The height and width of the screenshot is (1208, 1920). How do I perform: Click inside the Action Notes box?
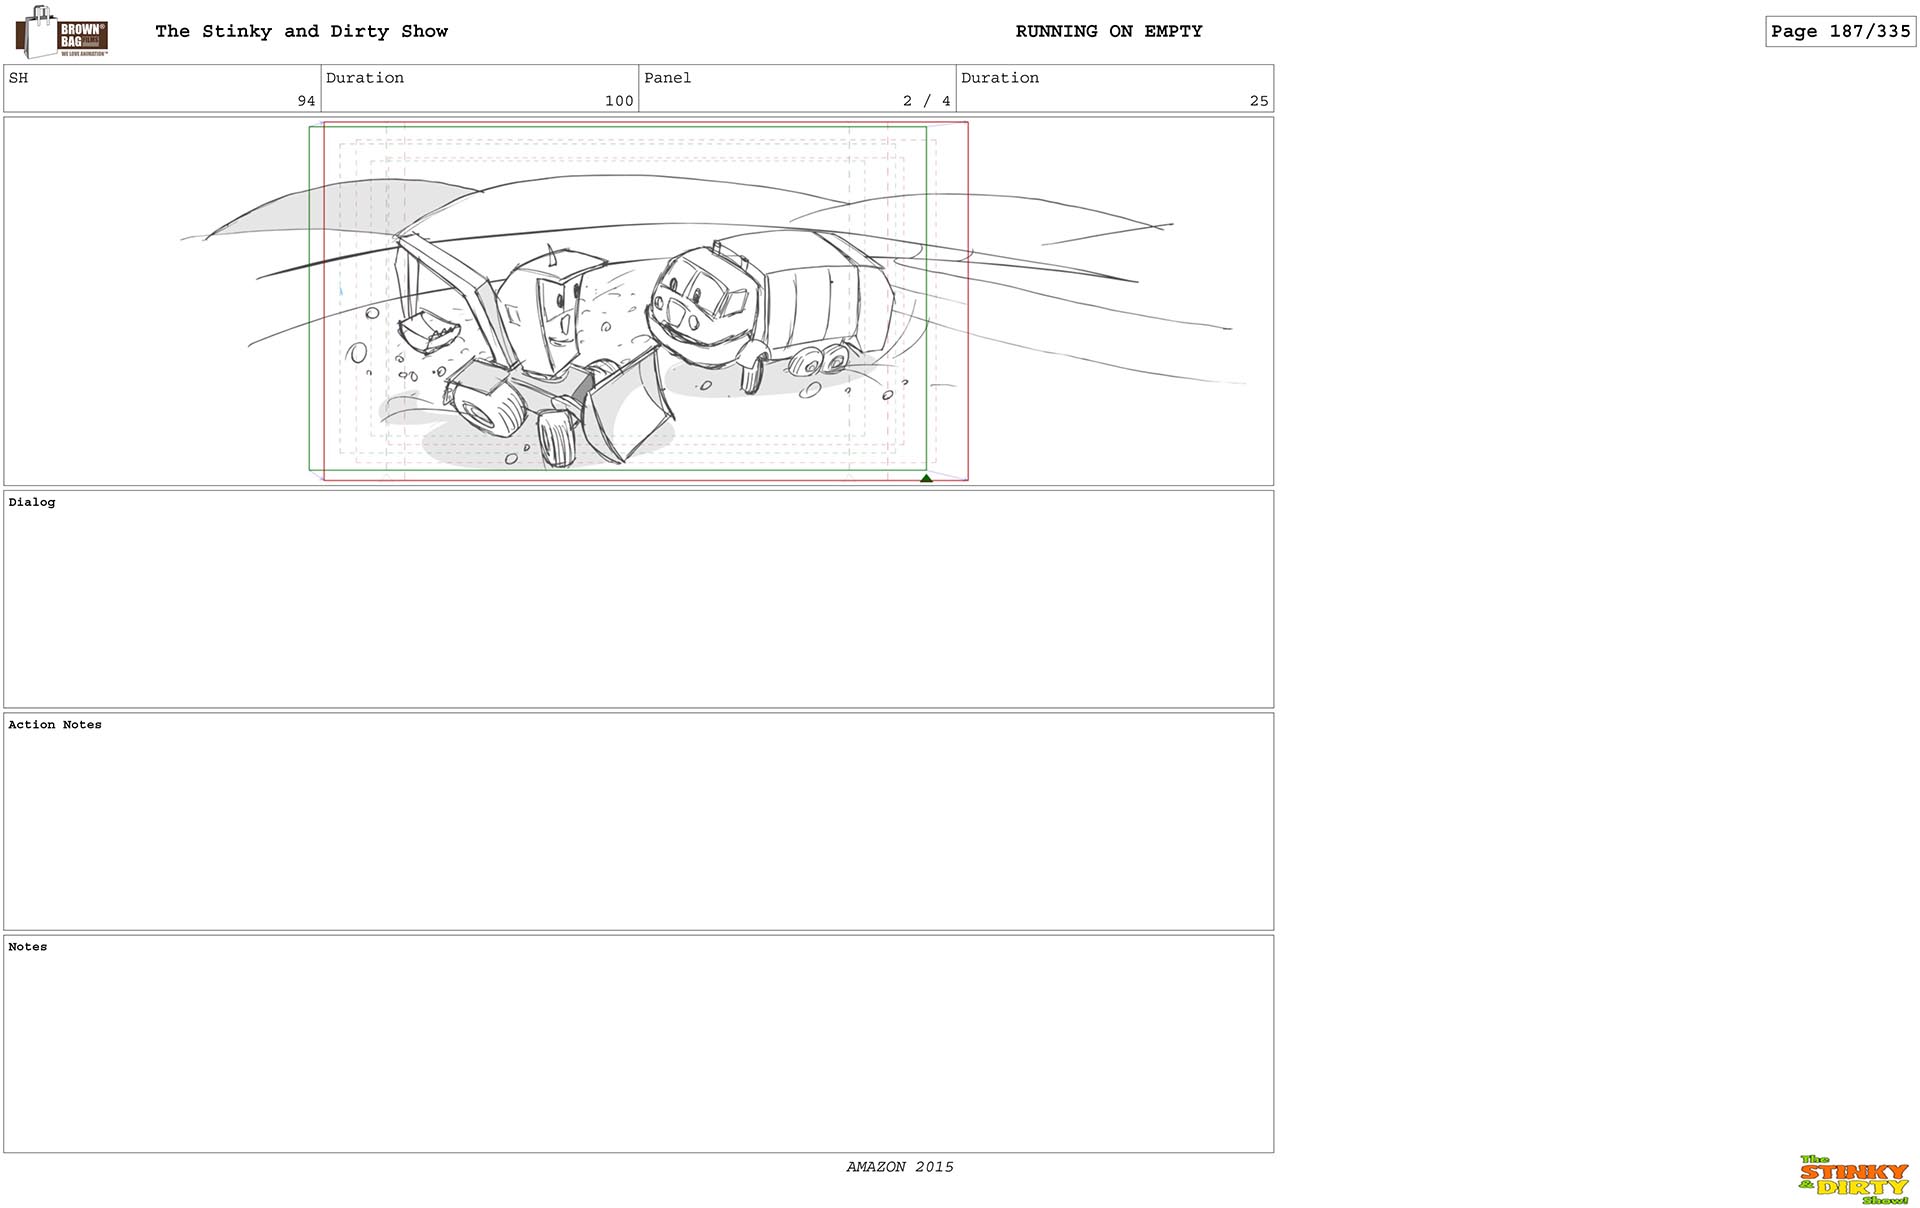click(x=638, y=821)
